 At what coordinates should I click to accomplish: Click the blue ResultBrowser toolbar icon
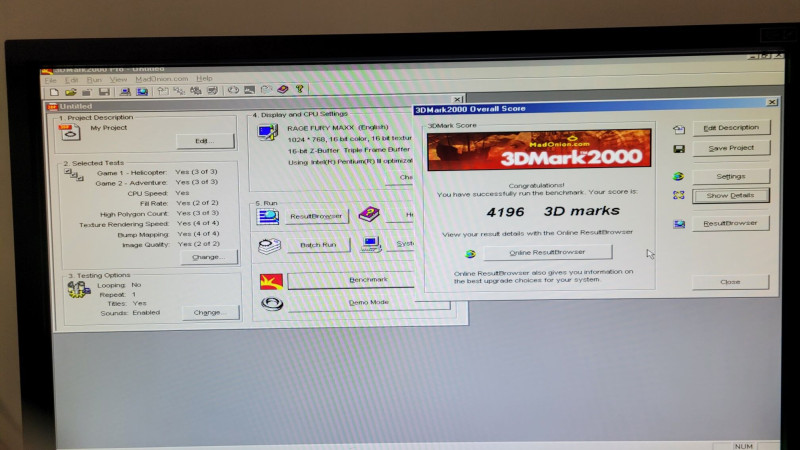coord(142,92)
